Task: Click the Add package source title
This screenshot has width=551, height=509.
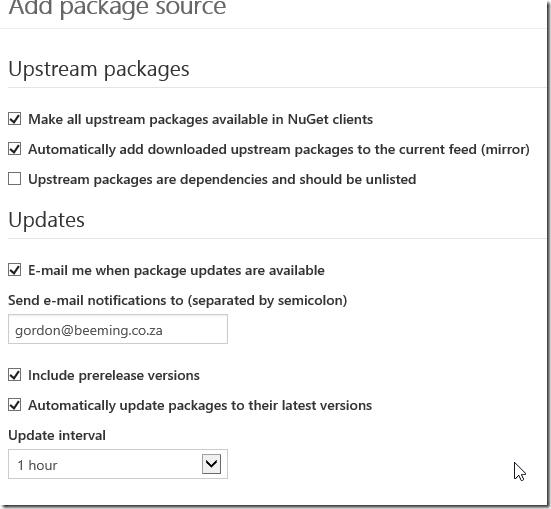Action: (117, 8)
